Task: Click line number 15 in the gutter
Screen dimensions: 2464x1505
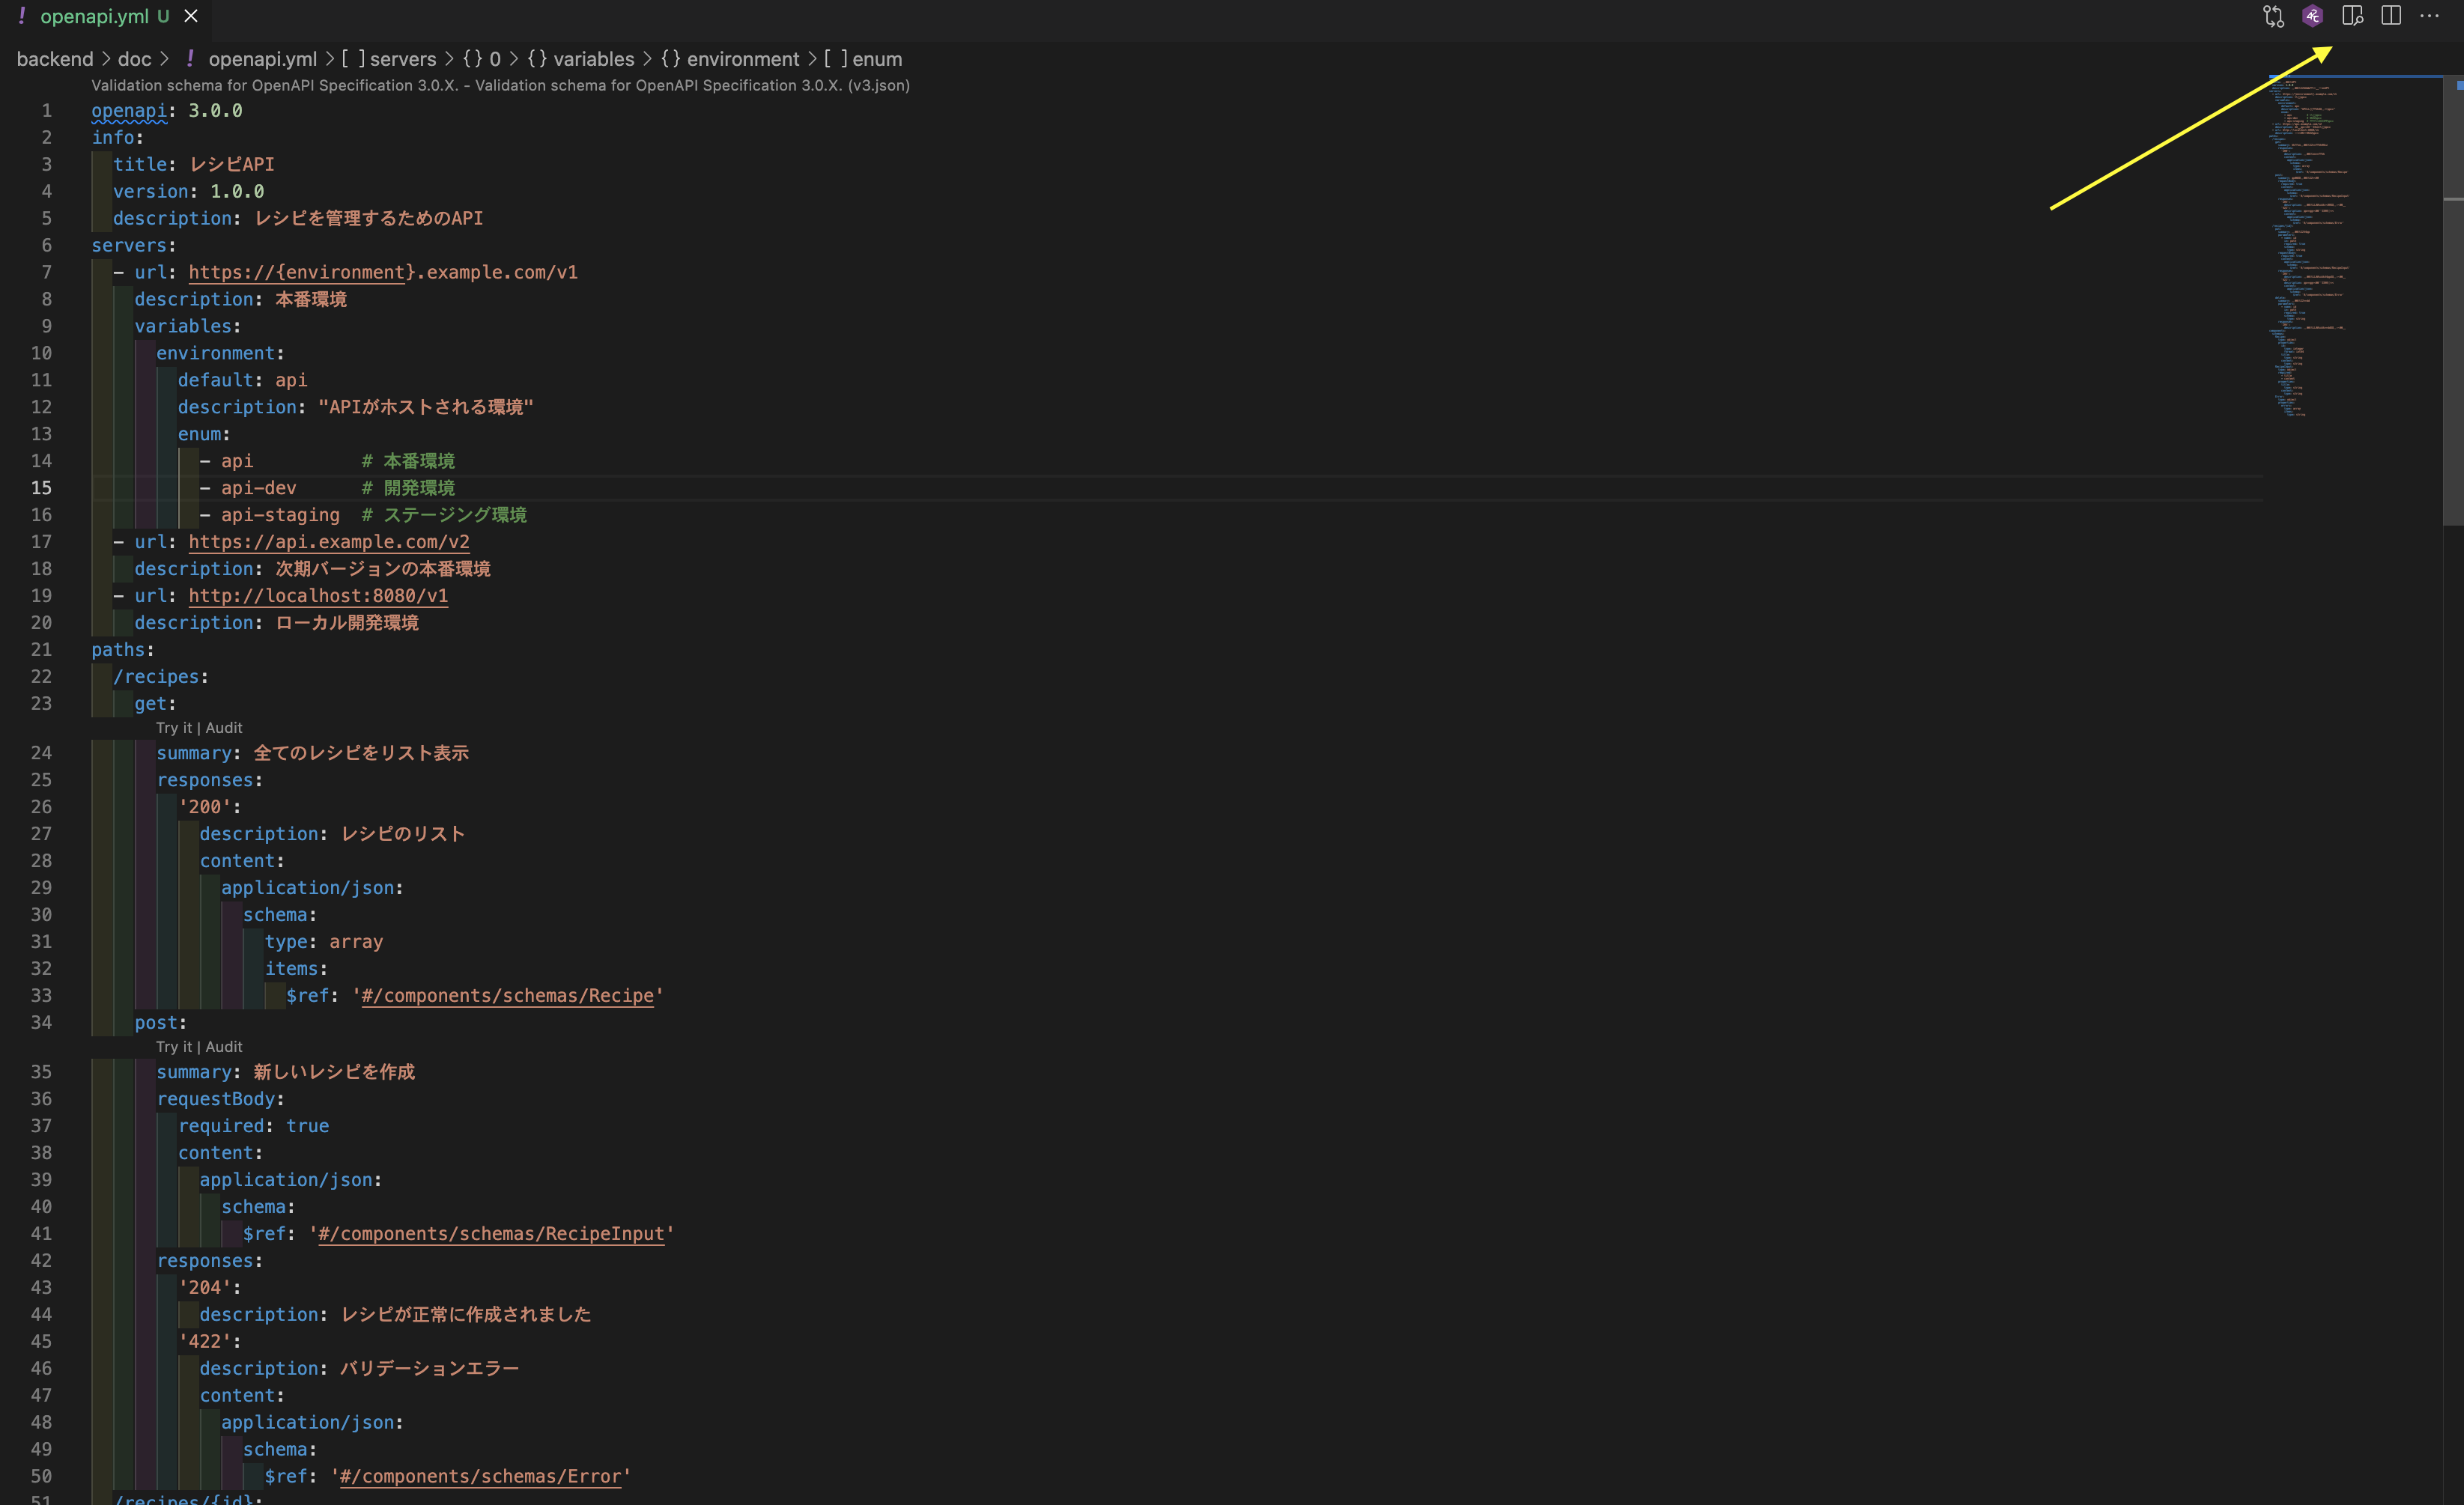Action: click(x=42, y=487)
